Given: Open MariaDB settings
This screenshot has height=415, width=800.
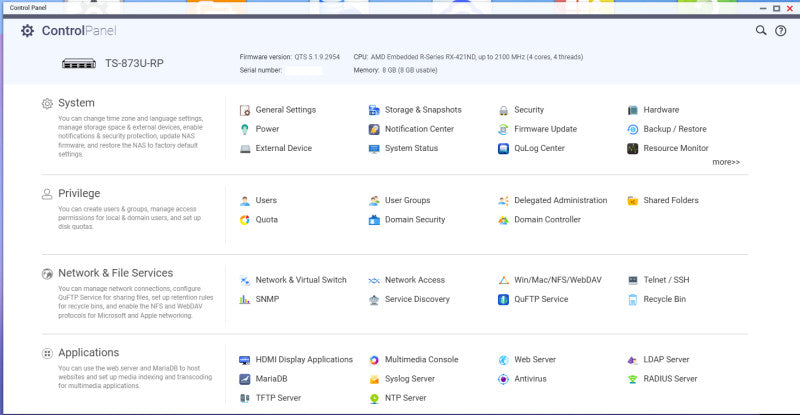Looking at the screenshot, I should [263, 379].
